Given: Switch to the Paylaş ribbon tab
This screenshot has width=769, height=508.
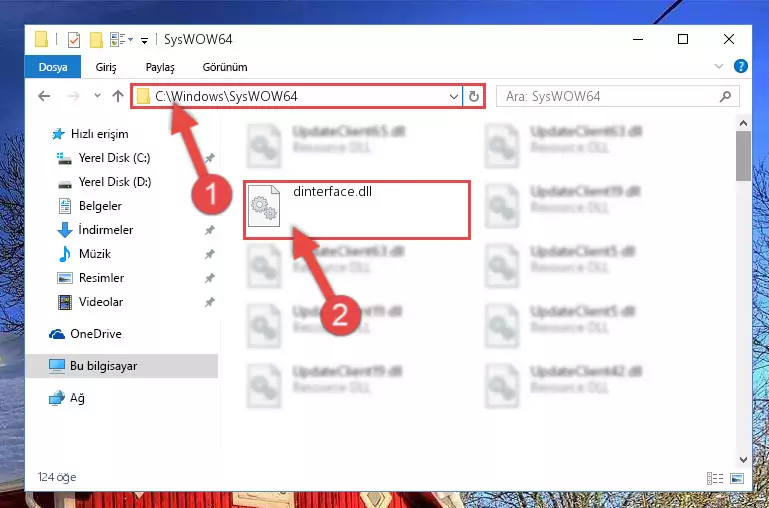Looking at the screenshot, I should click(x=160, y=67).
